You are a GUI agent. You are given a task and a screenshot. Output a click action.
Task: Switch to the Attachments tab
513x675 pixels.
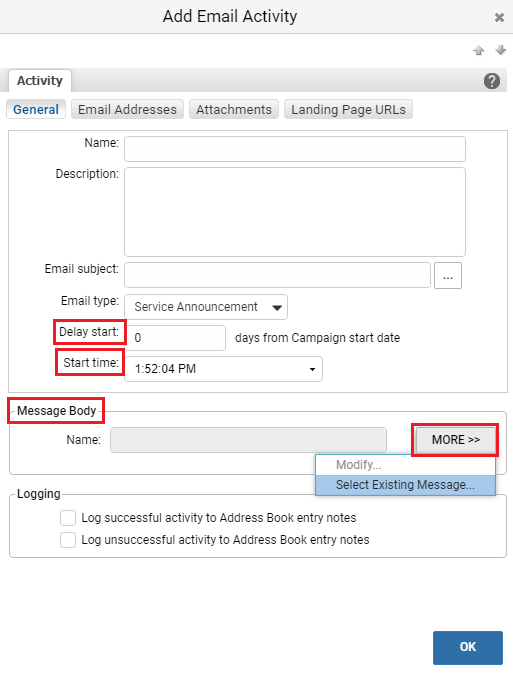(x=234, y=109)
